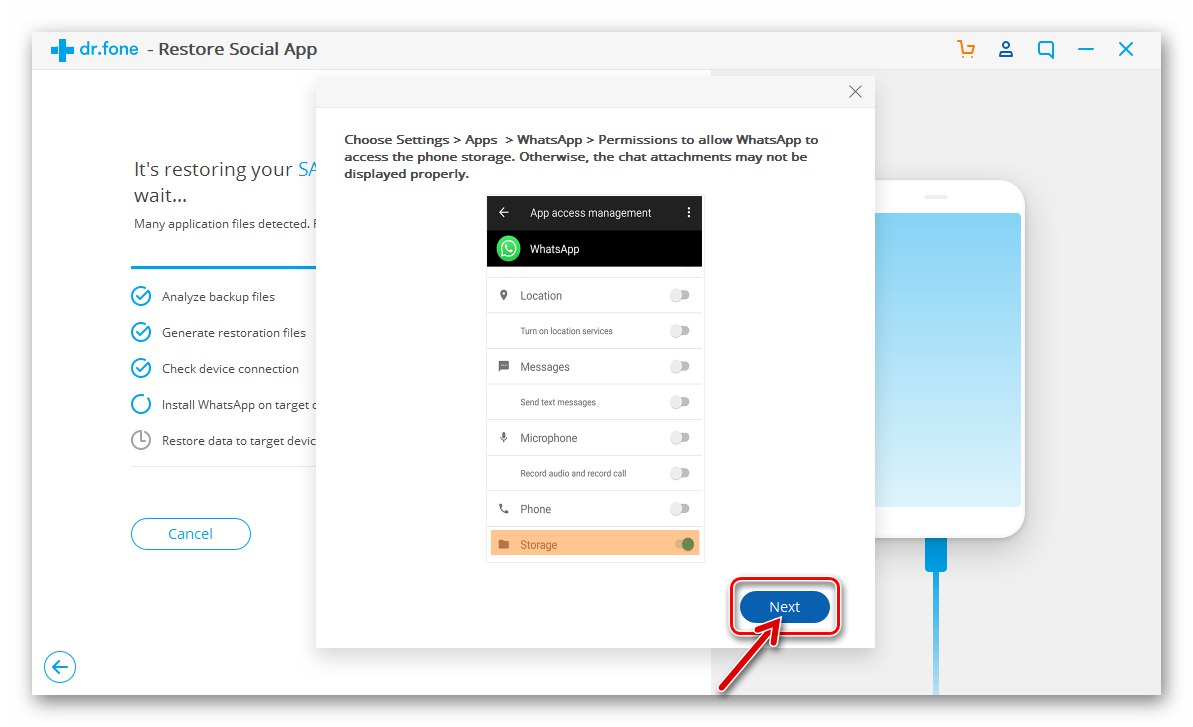The image size is (1193, 727).
Task: Click the back navigation arrow bottom left
Action: (60, 667)
